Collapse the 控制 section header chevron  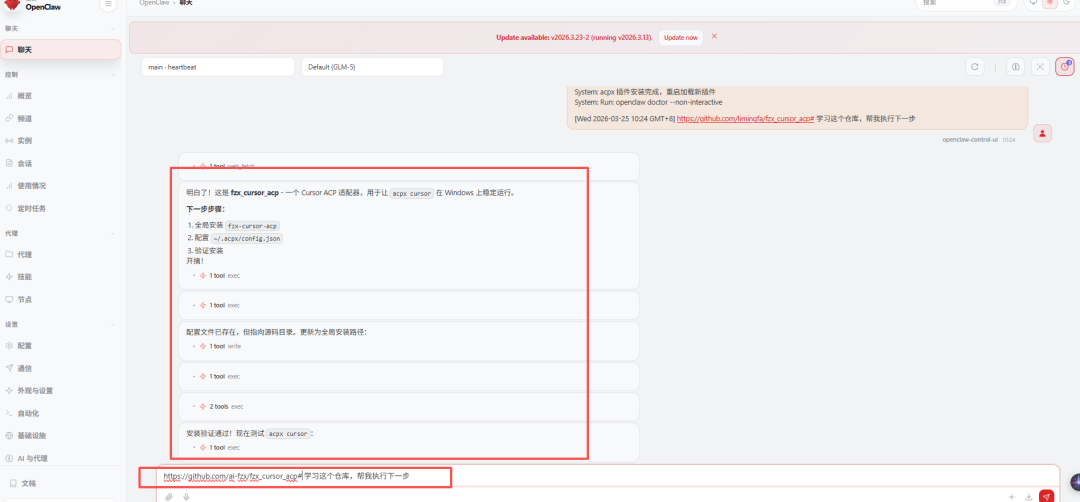click(114, 74)
